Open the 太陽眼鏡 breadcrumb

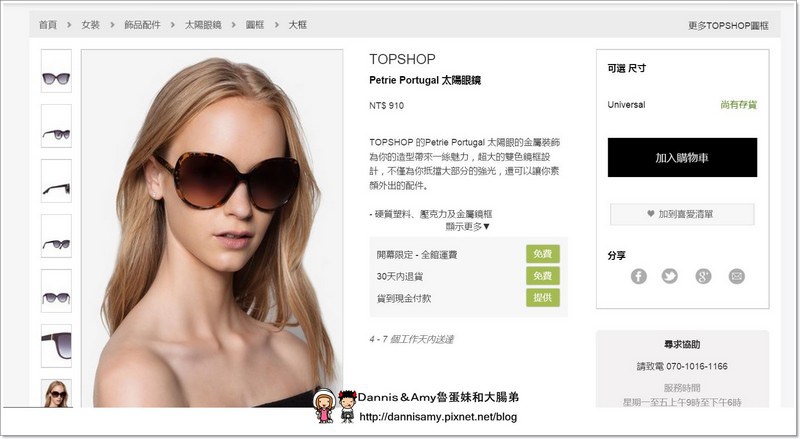203,25
